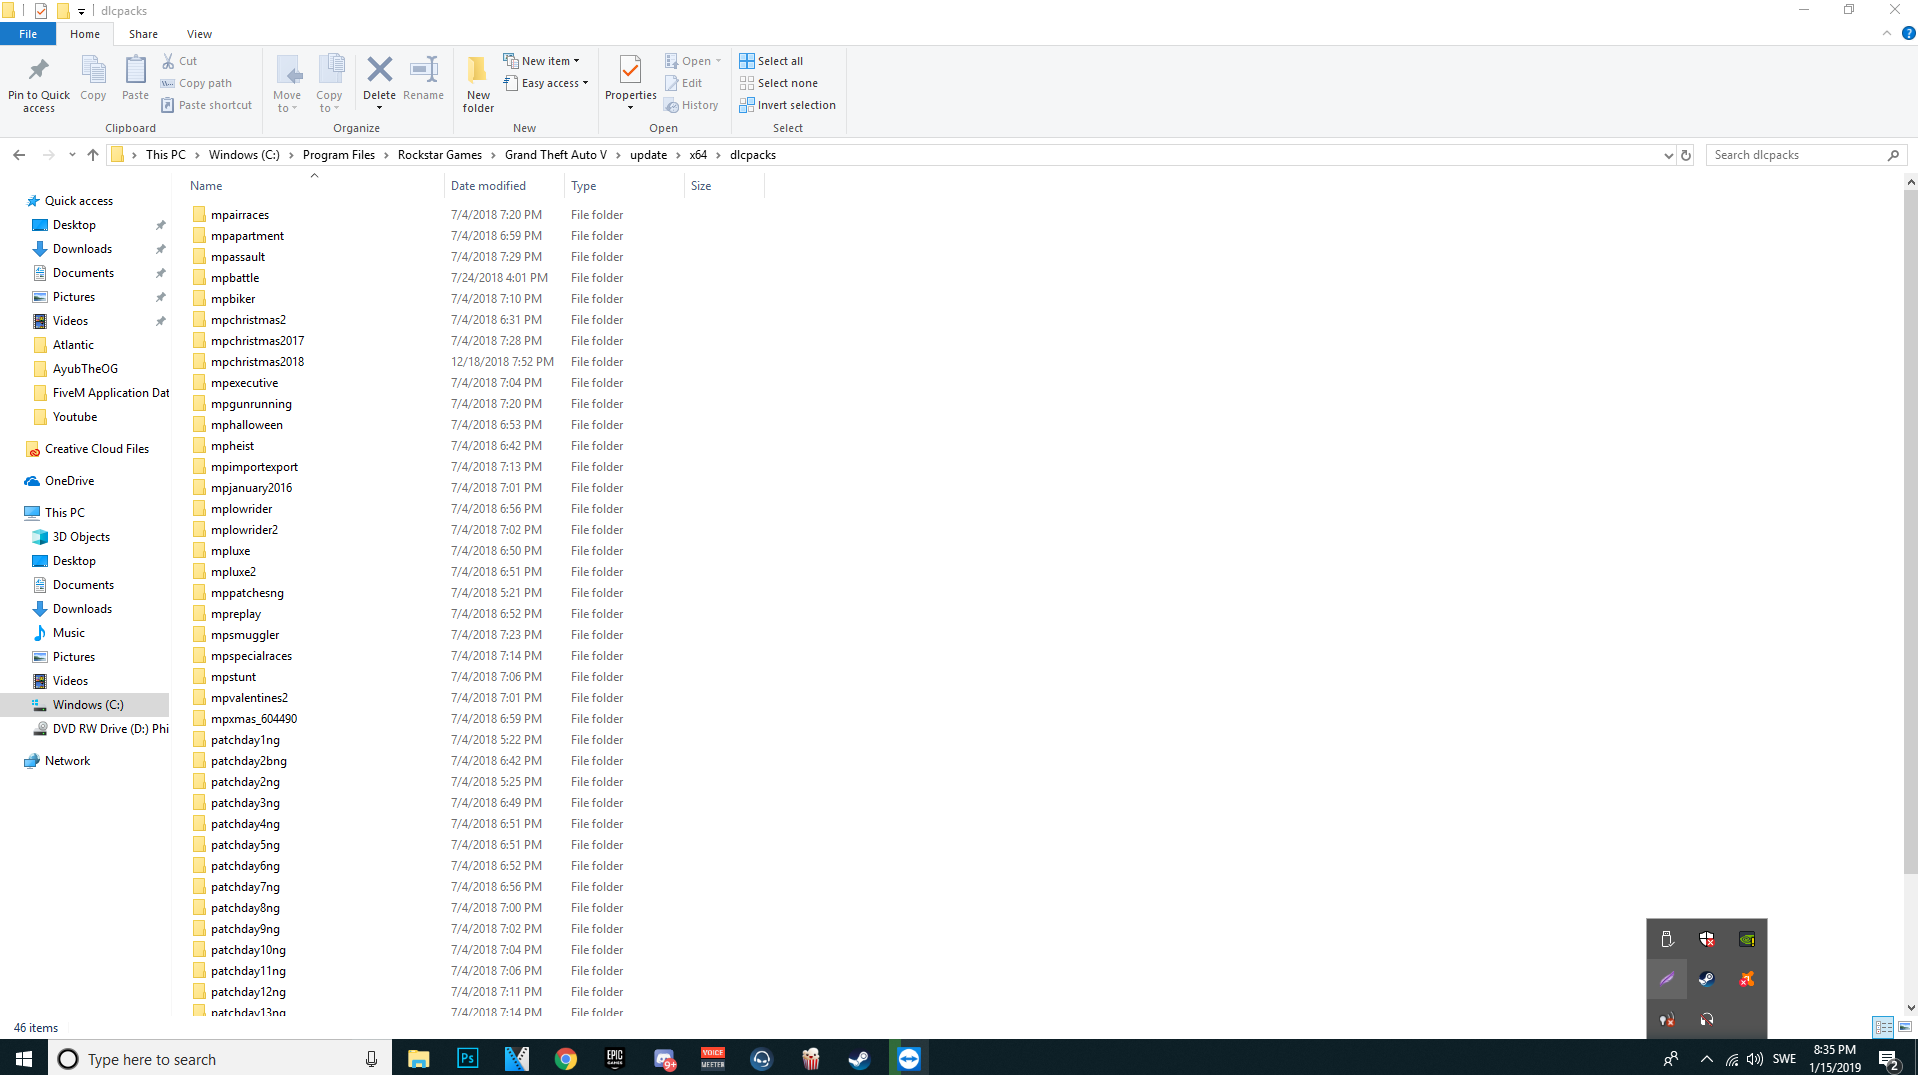Open Steam from the taskbar

pyautogui.click(x=859, y=1058)
